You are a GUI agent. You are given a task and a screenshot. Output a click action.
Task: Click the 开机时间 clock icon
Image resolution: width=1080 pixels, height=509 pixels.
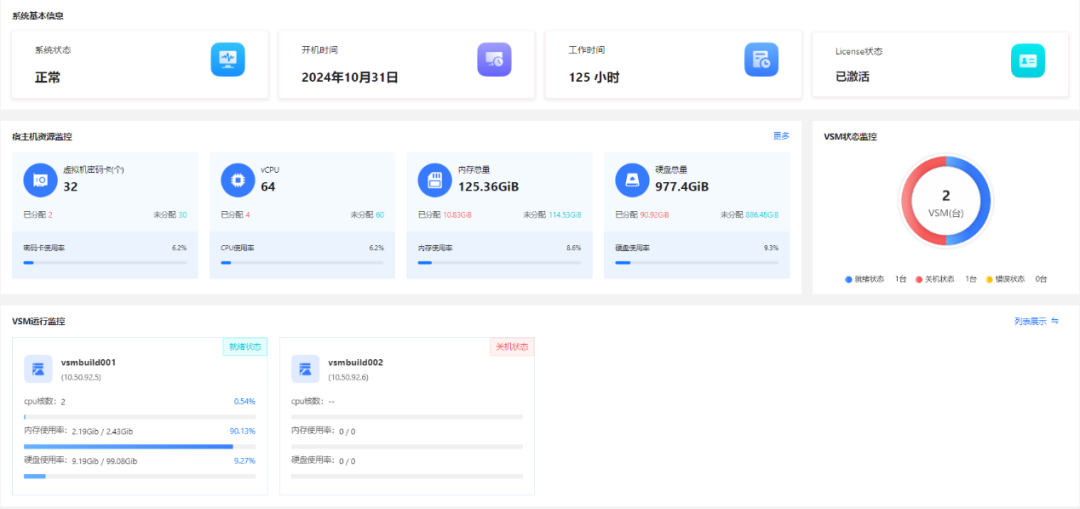(x=494, y=60)
